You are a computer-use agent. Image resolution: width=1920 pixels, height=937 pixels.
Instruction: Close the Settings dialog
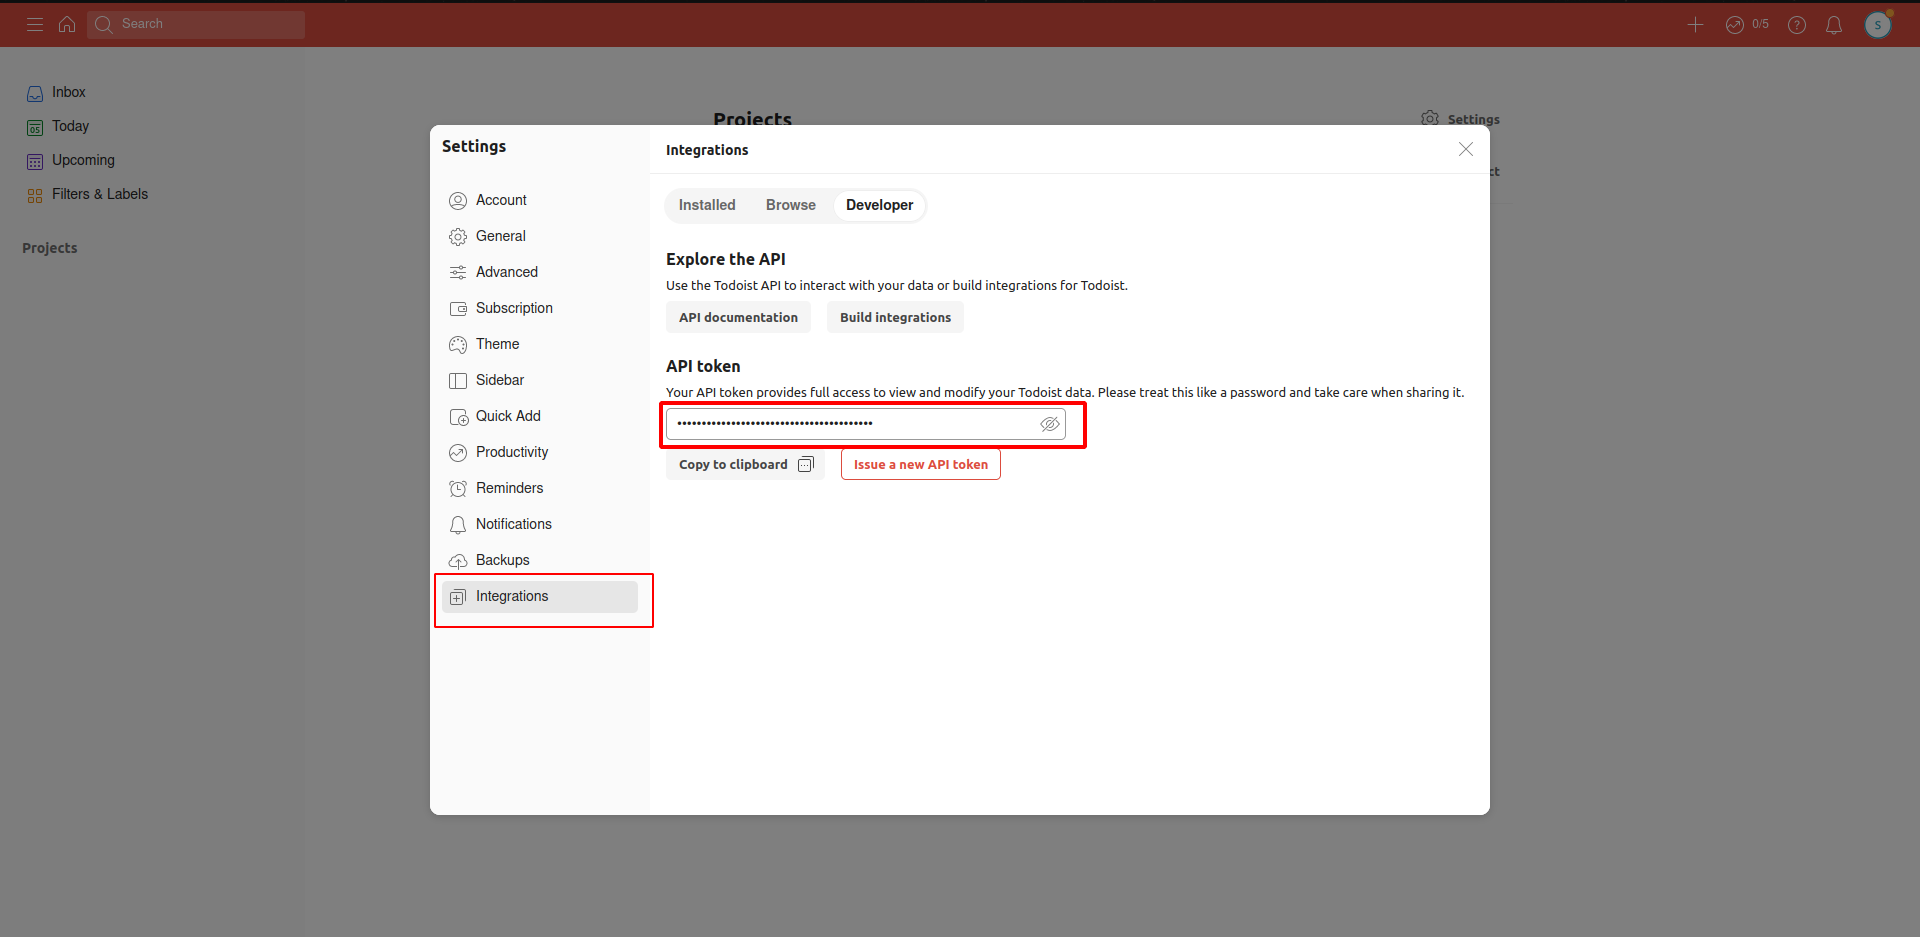[x=1466, y=149]
